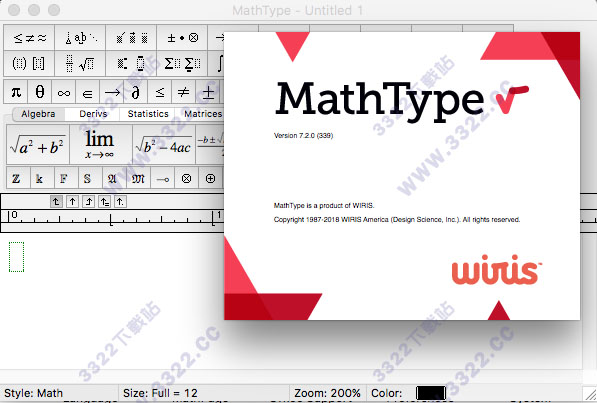Insert the limit x to infinity expression
Image resolution: width=597 pixels, height=403 pixels.
[x=101, y=145]
